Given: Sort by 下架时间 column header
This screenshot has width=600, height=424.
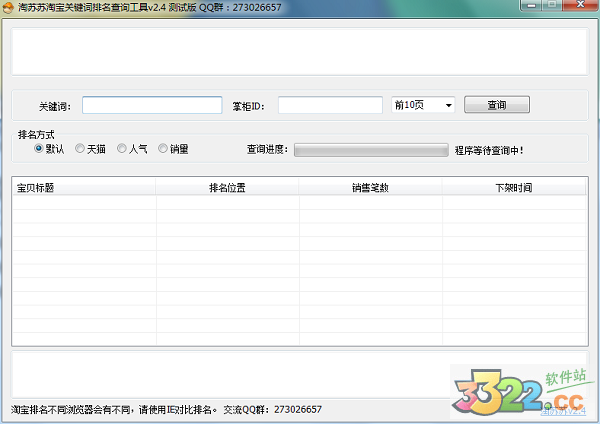Looking at the screenshot, I should 514,188.
